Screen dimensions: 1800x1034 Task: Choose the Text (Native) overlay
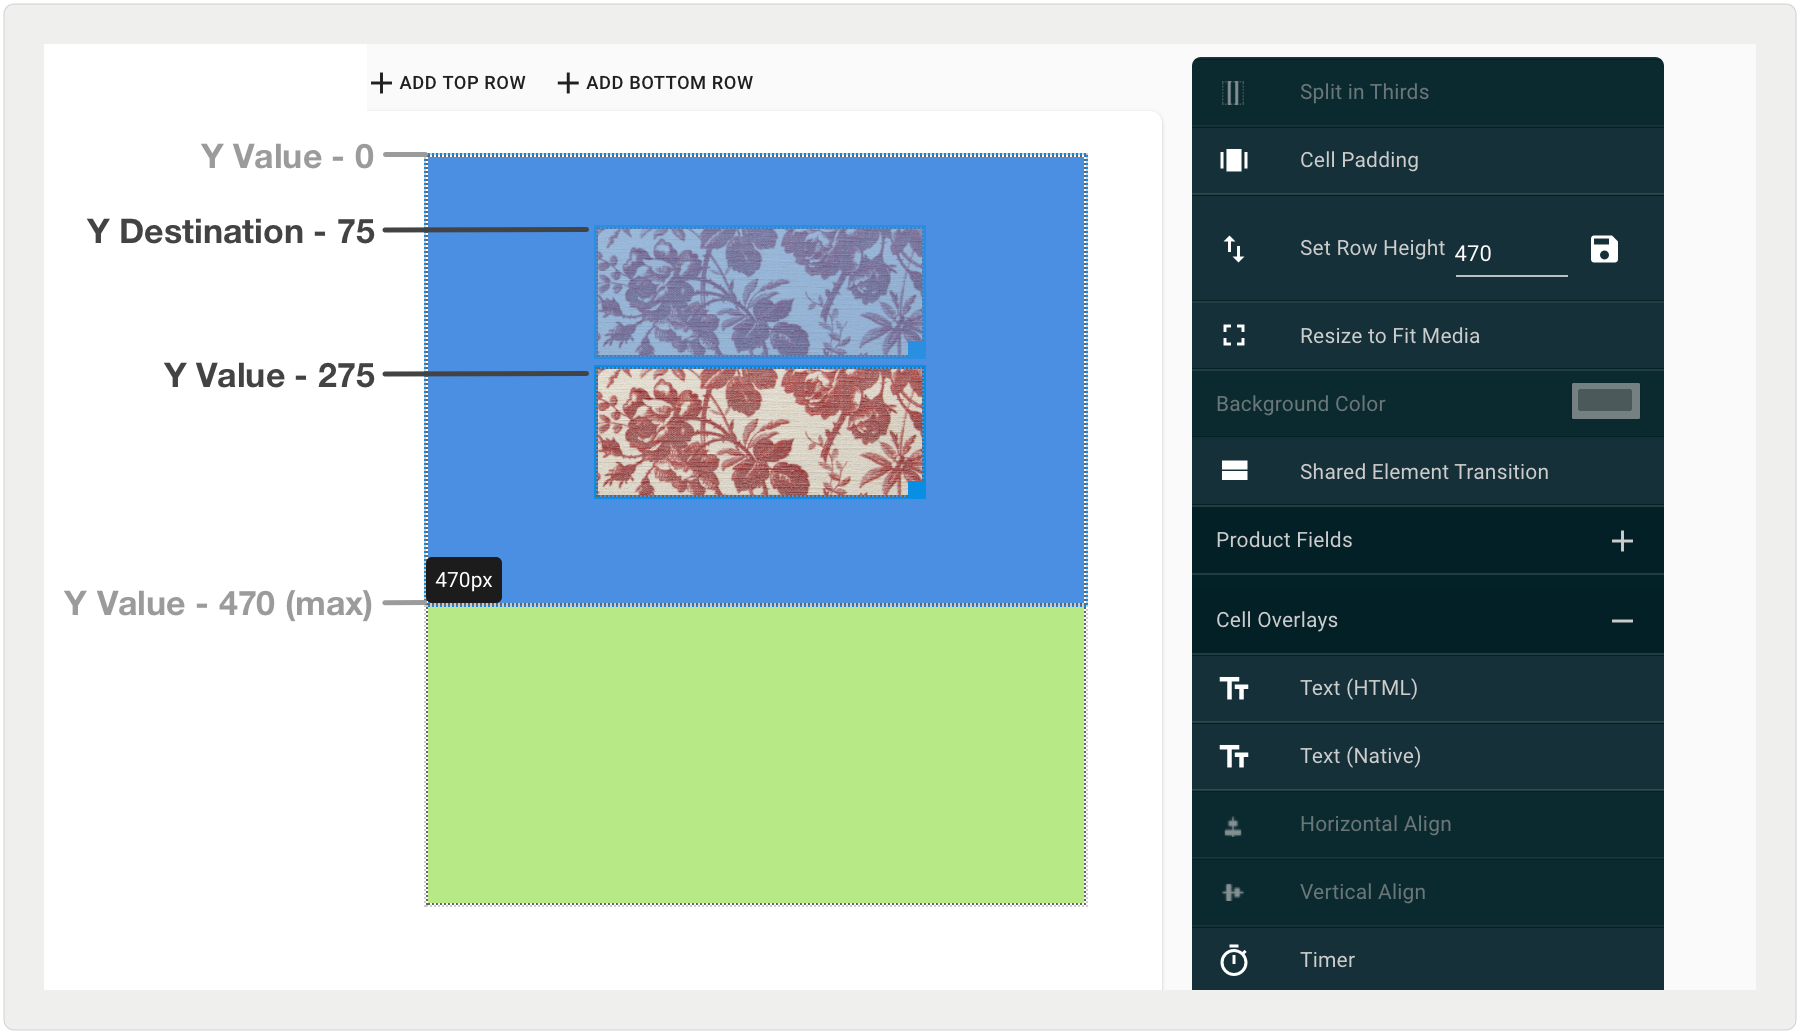point(1428,756)
